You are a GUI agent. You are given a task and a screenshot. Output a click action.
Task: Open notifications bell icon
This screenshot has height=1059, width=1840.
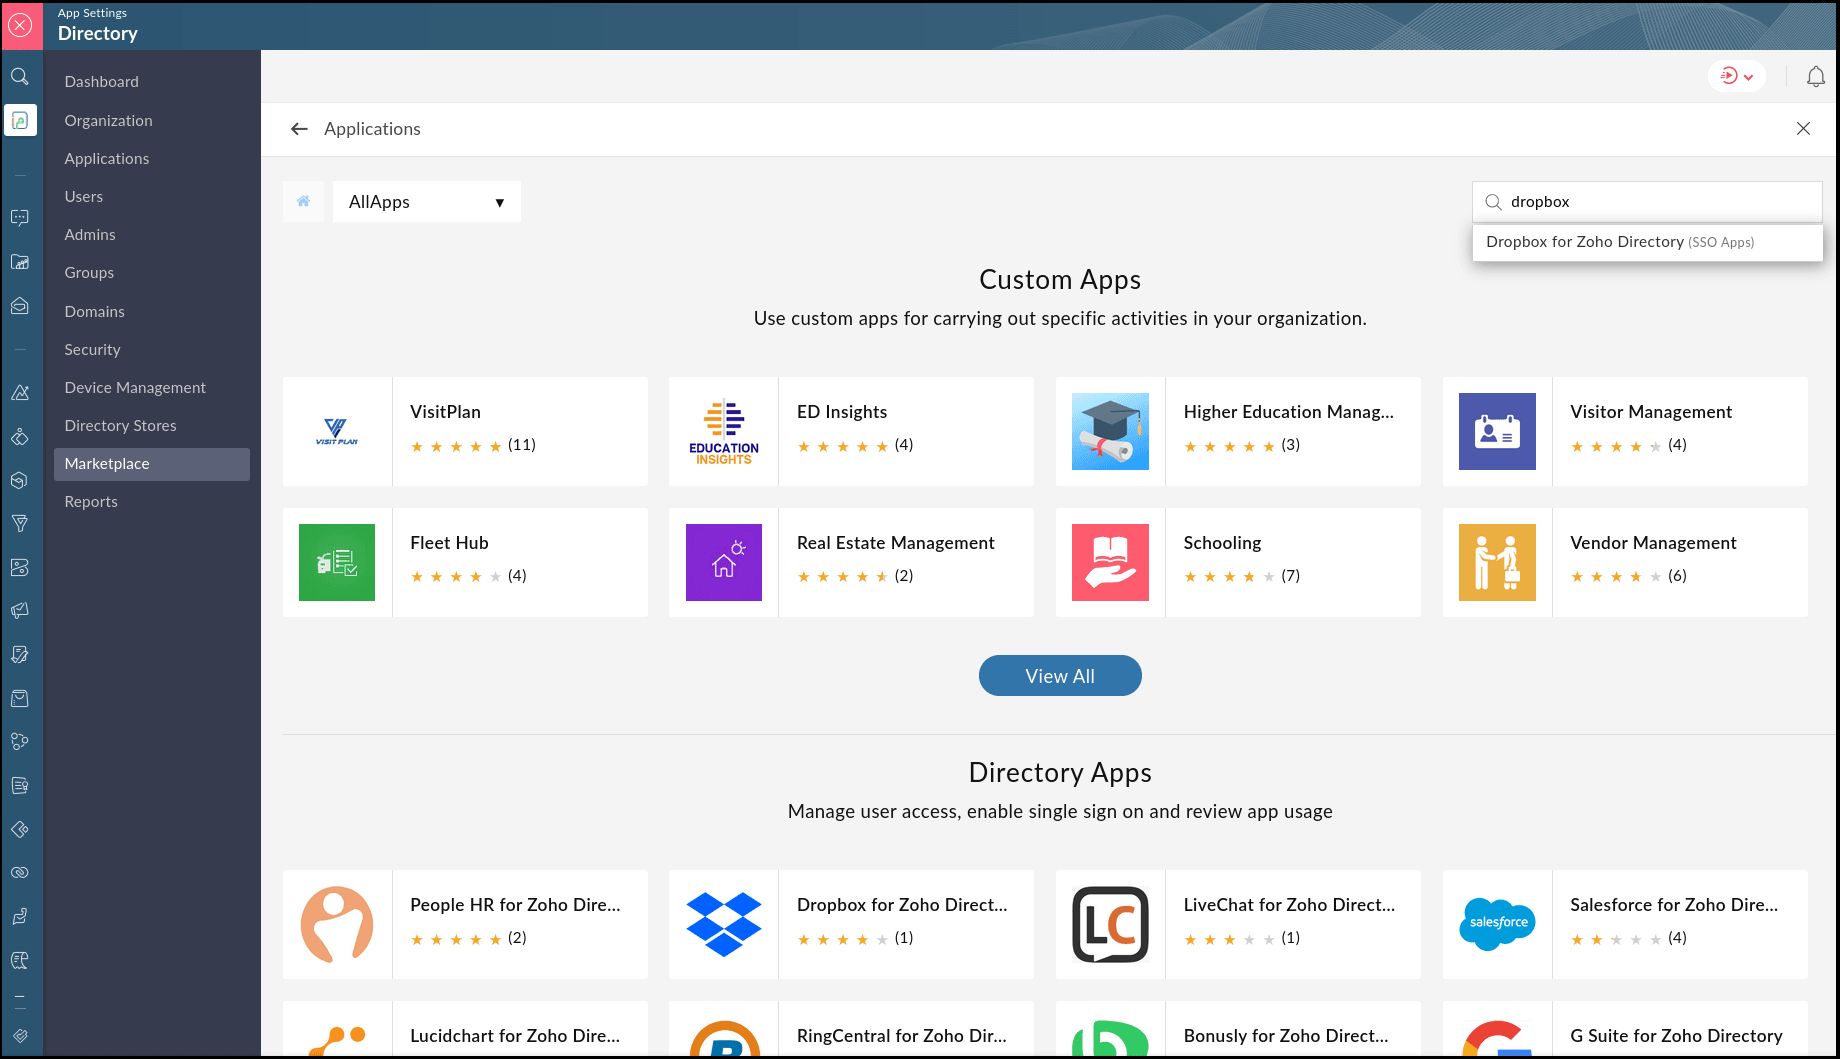pos(1816,76)
